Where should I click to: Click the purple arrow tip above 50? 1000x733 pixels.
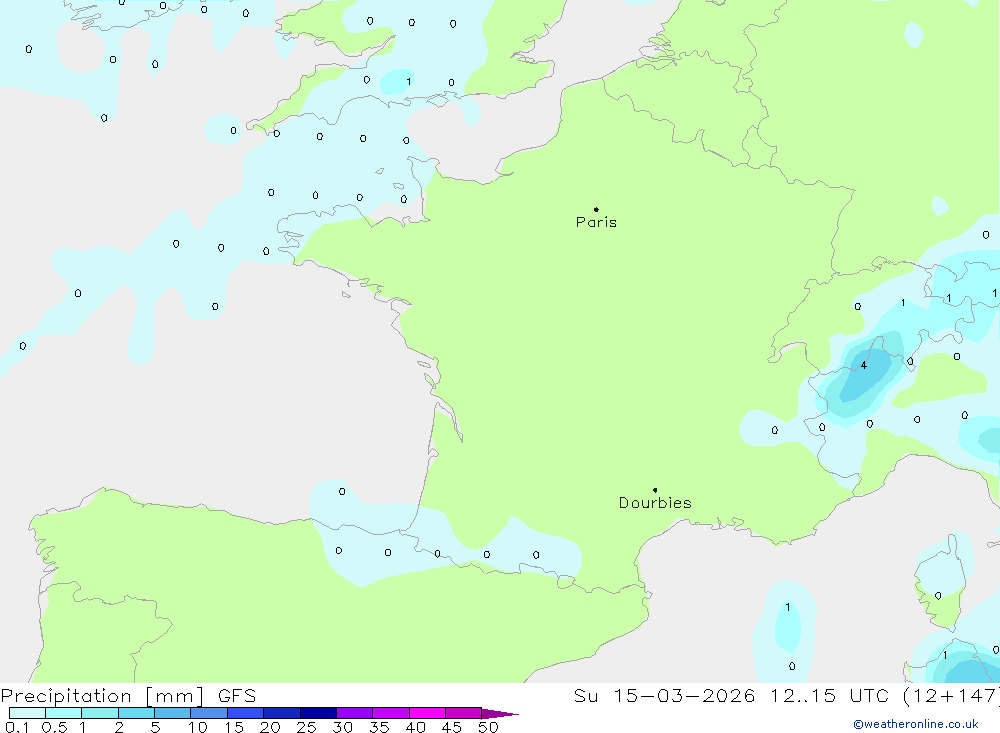pos(499,714)
